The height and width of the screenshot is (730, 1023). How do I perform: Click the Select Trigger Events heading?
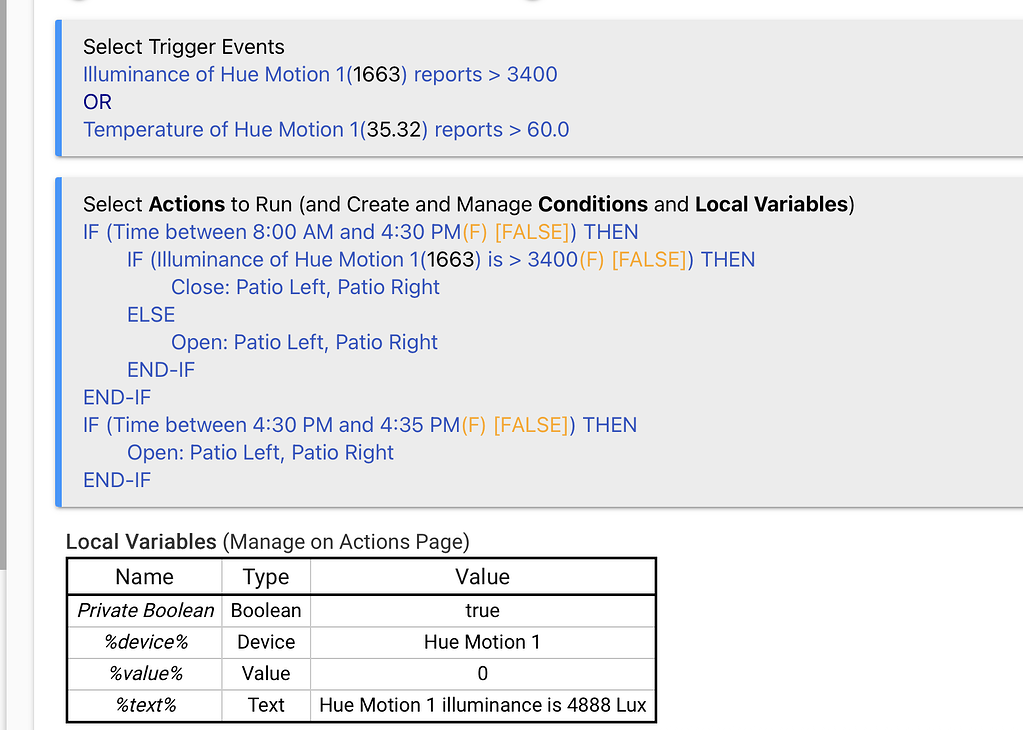pos(183,47)
